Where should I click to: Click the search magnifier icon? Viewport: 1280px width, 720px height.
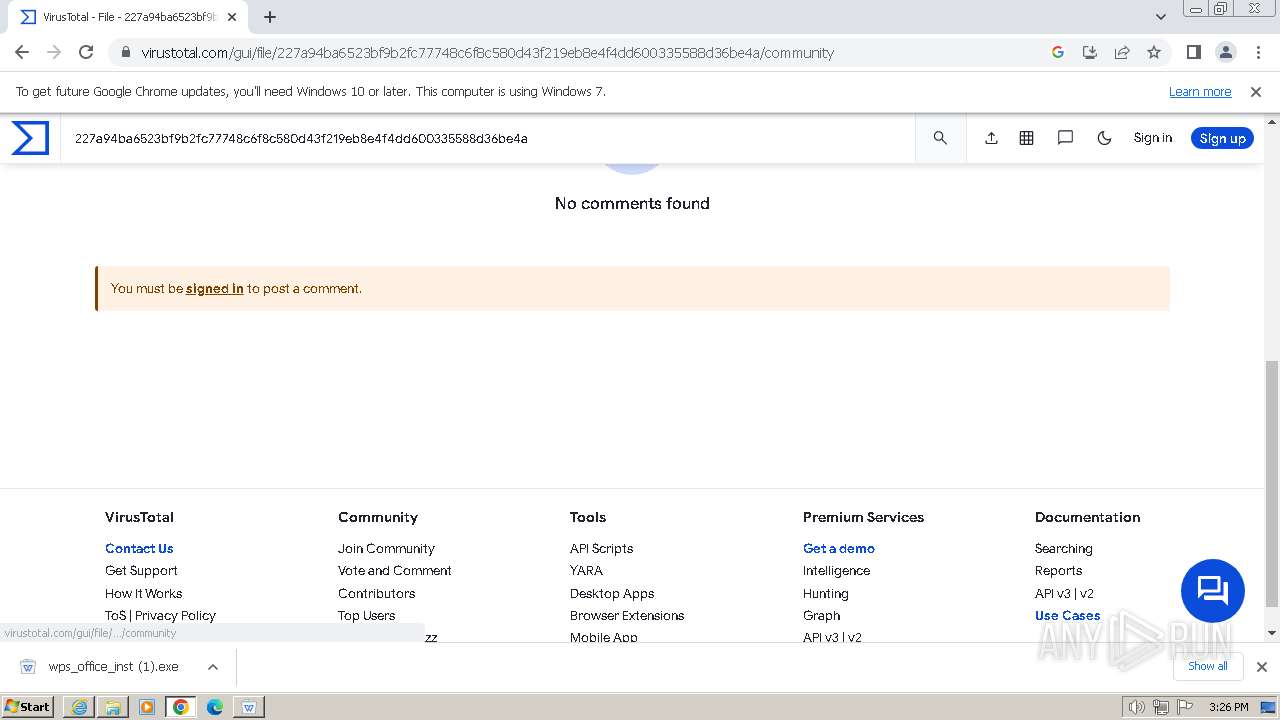(x=940, y=138)
